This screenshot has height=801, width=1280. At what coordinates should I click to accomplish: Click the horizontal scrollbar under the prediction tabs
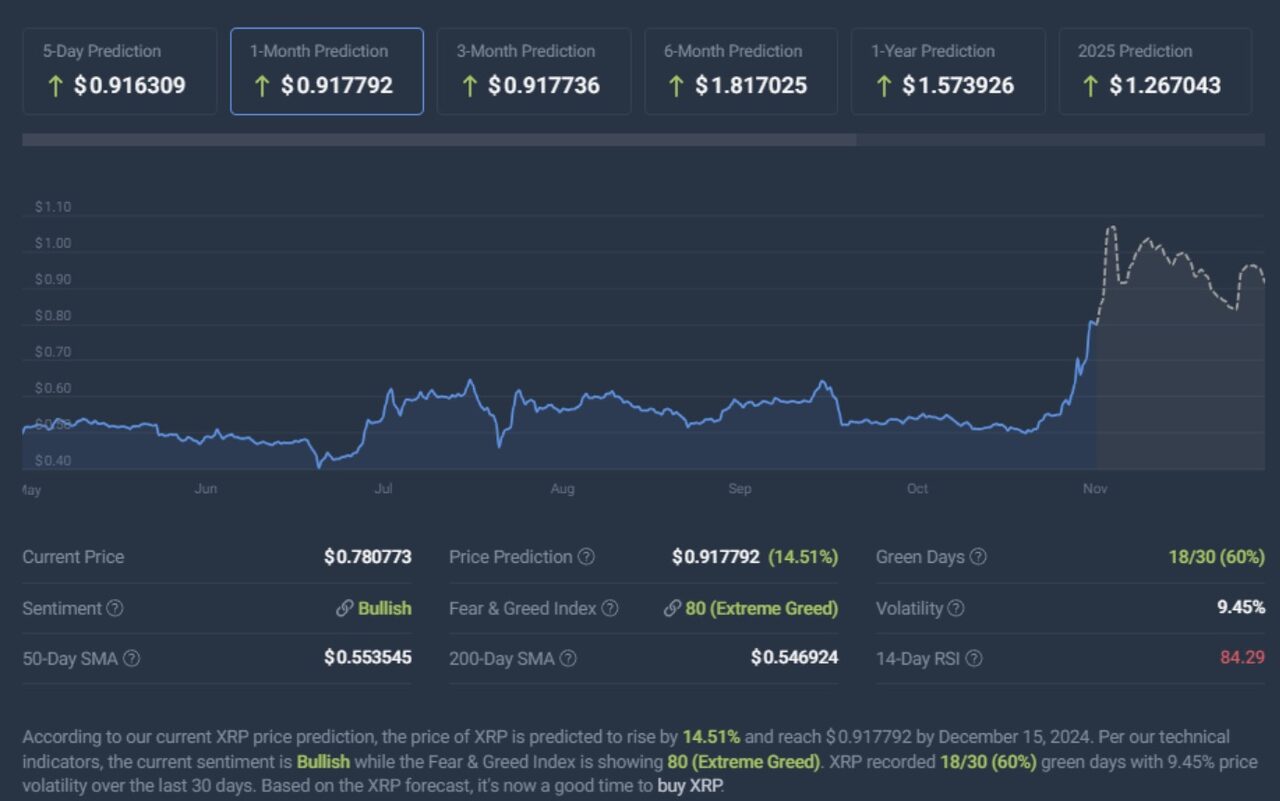pyautogui.click(x=439, y=140)
